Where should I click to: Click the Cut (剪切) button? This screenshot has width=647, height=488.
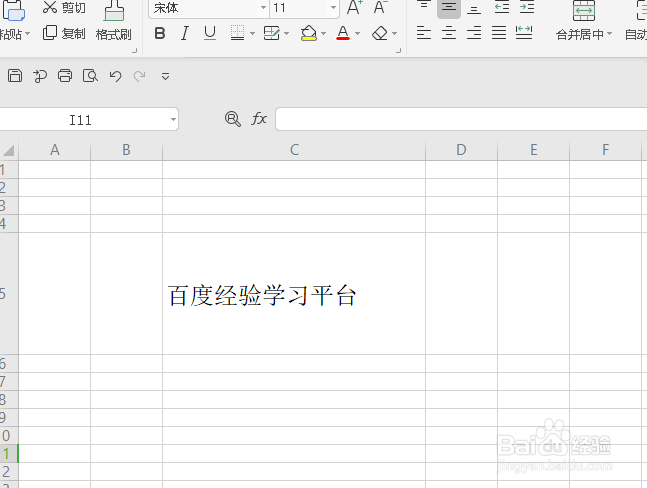pyautogui.click(x=64, y=7)
